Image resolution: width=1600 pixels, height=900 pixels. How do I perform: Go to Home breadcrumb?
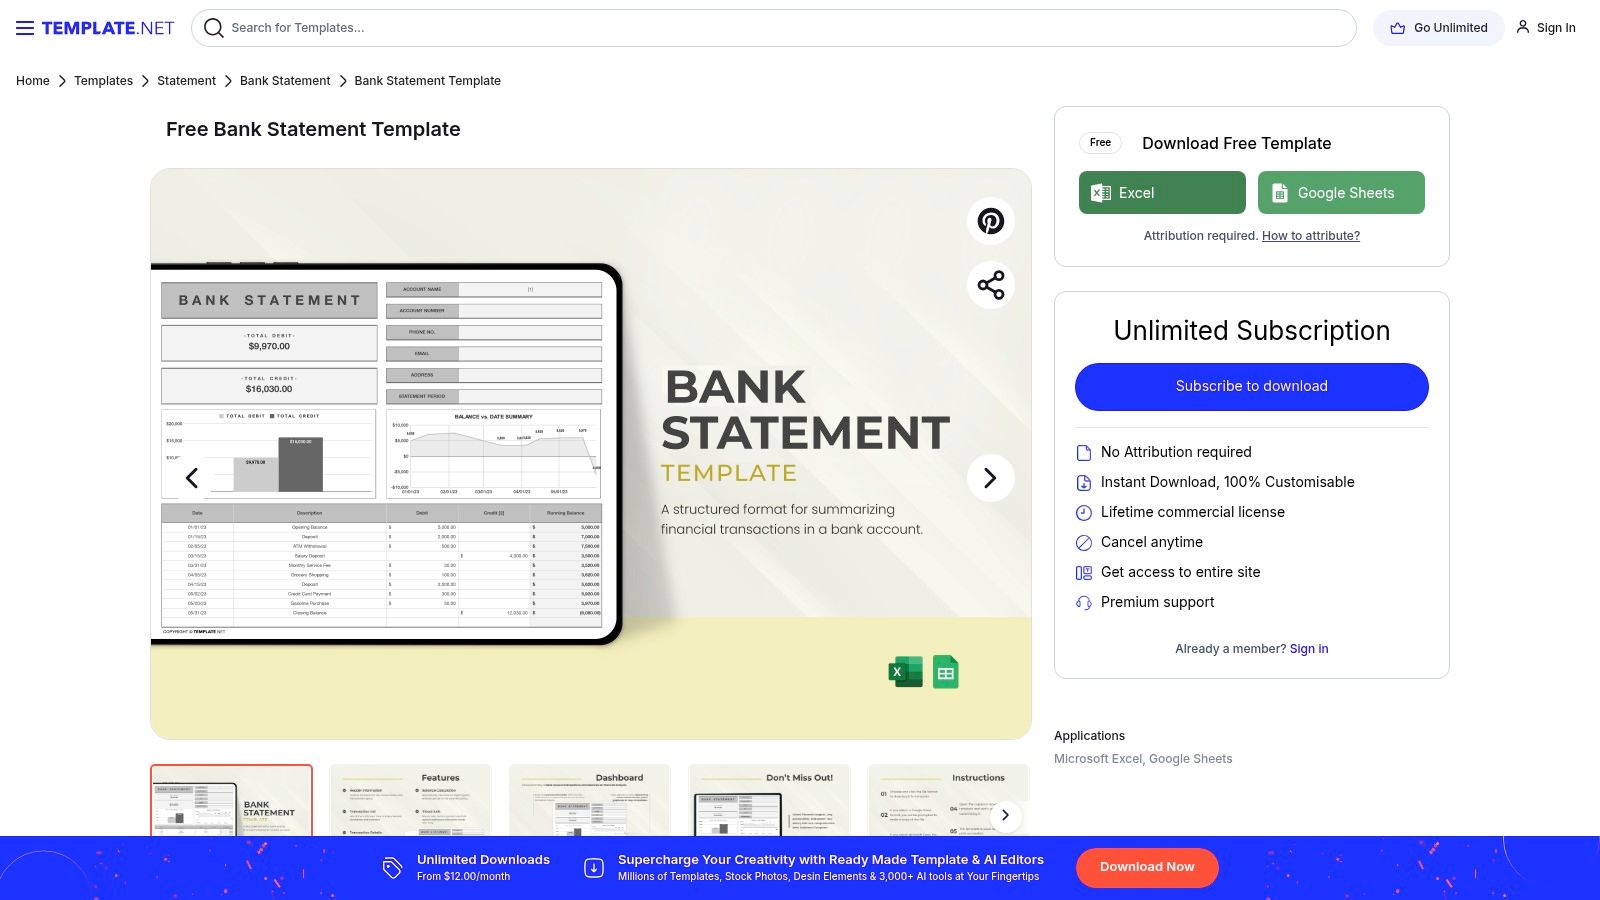[x=33, y=81]
